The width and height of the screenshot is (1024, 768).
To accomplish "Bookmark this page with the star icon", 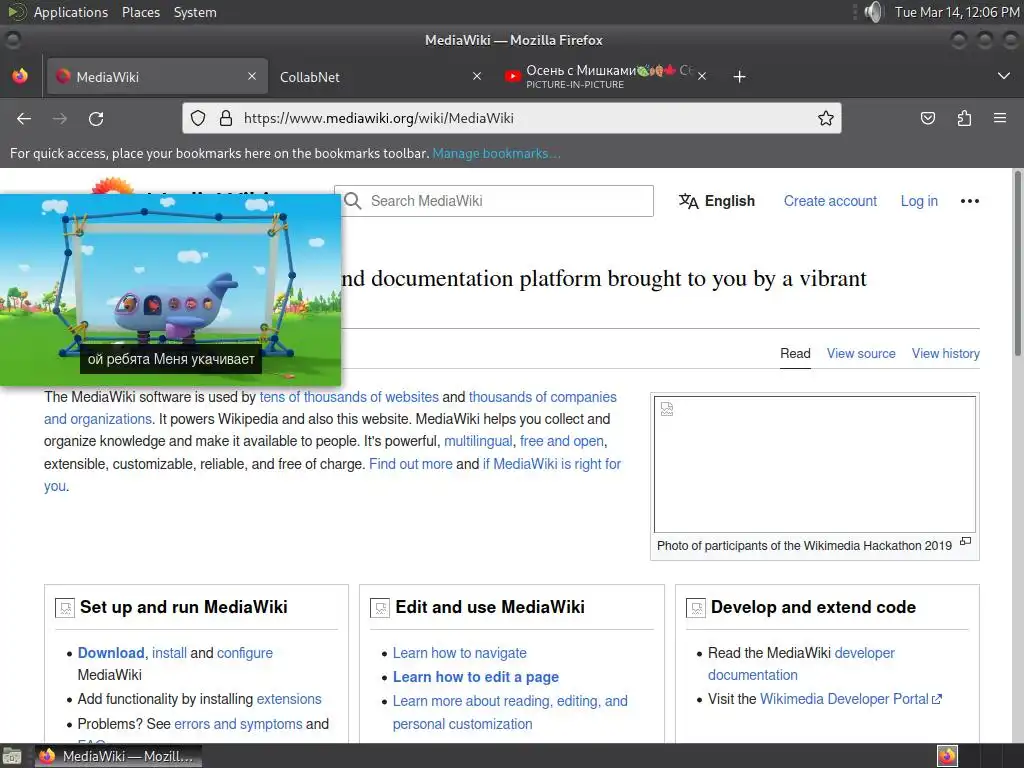I will point(825,118).
